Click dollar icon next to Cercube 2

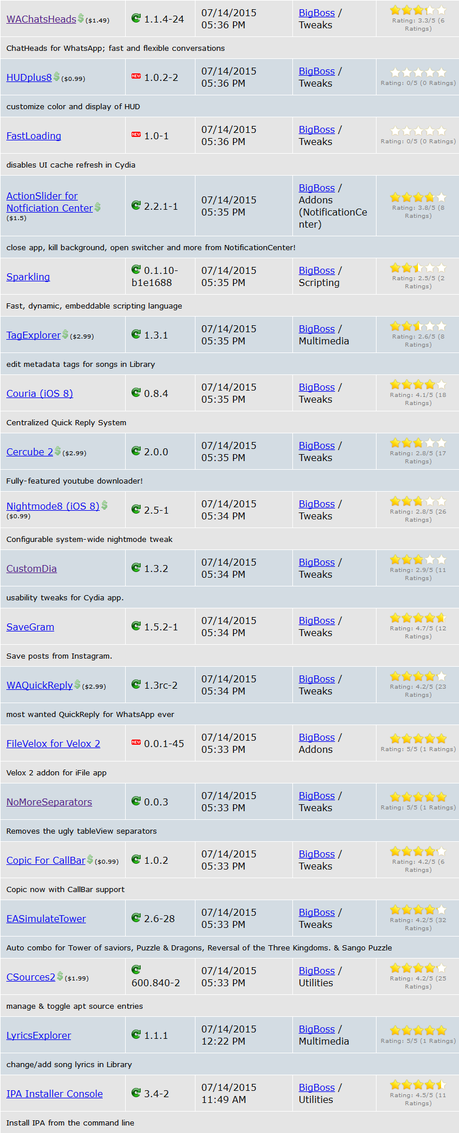58,452
